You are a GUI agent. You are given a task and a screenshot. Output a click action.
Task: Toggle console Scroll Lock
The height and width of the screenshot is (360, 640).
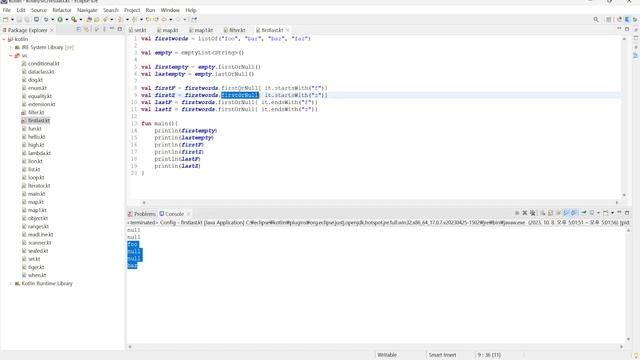pyautogui.click(x=550, y=213)
